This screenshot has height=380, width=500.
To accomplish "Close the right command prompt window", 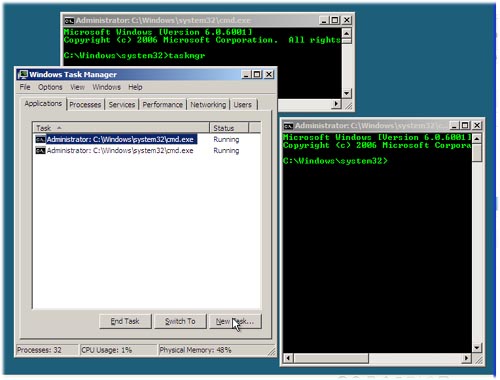I will coord(477,125).
